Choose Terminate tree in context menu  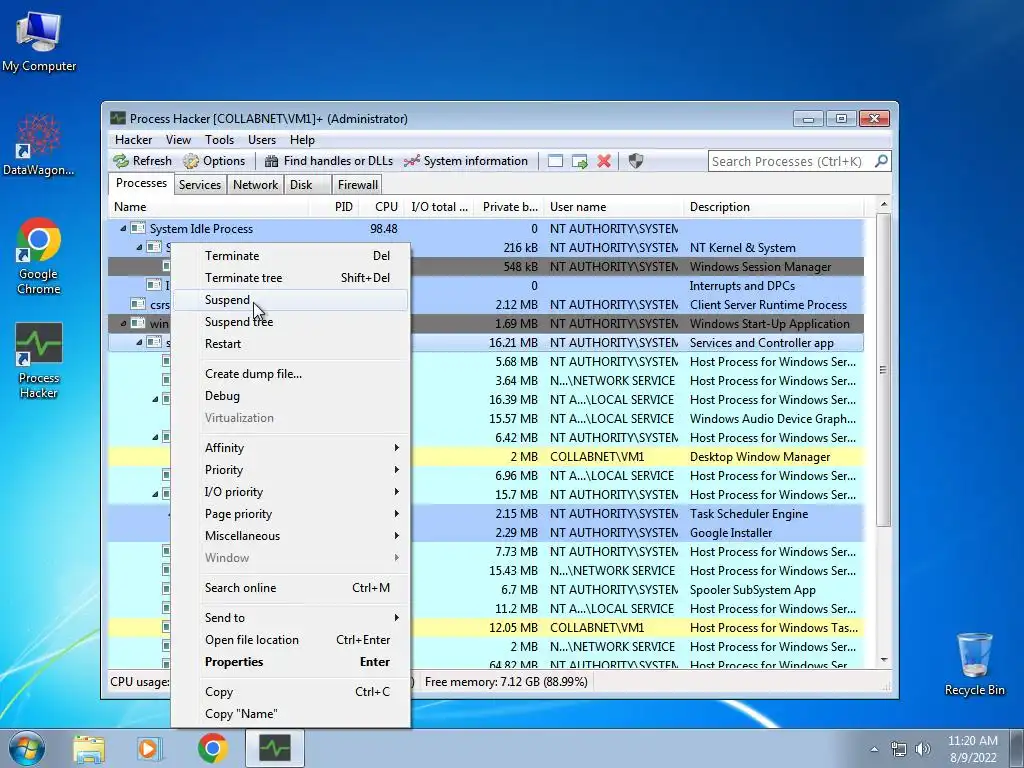pos(291,278)
